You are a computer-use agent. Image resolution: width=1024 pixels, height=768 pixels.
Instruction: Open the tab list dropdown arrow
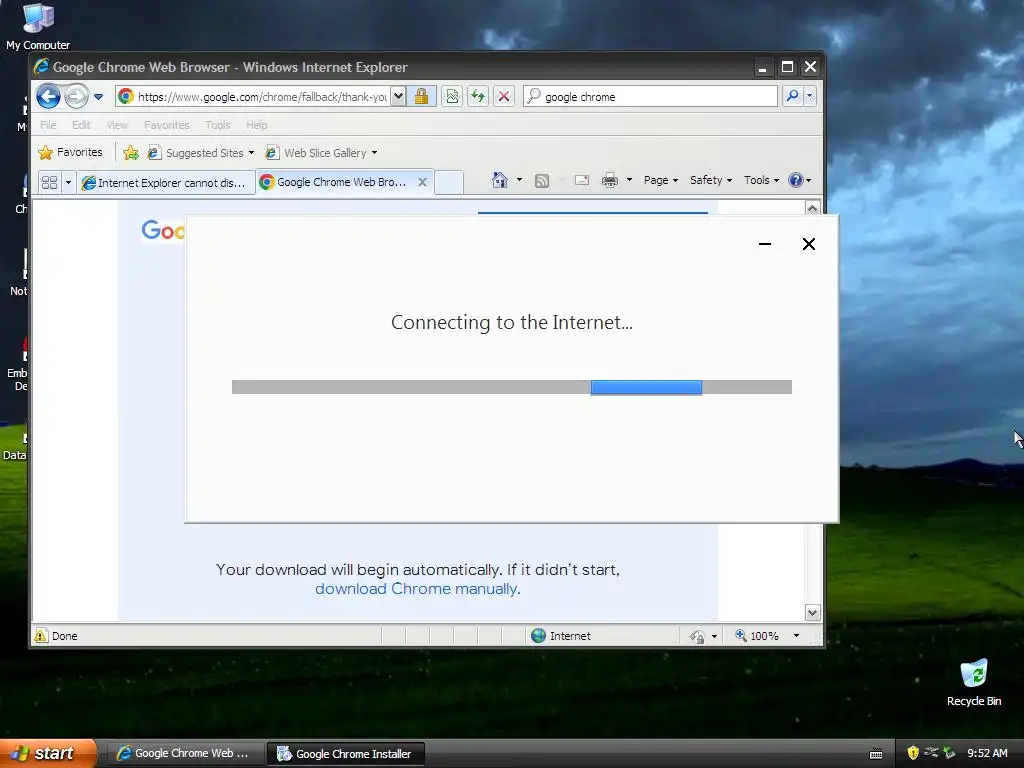68,183
